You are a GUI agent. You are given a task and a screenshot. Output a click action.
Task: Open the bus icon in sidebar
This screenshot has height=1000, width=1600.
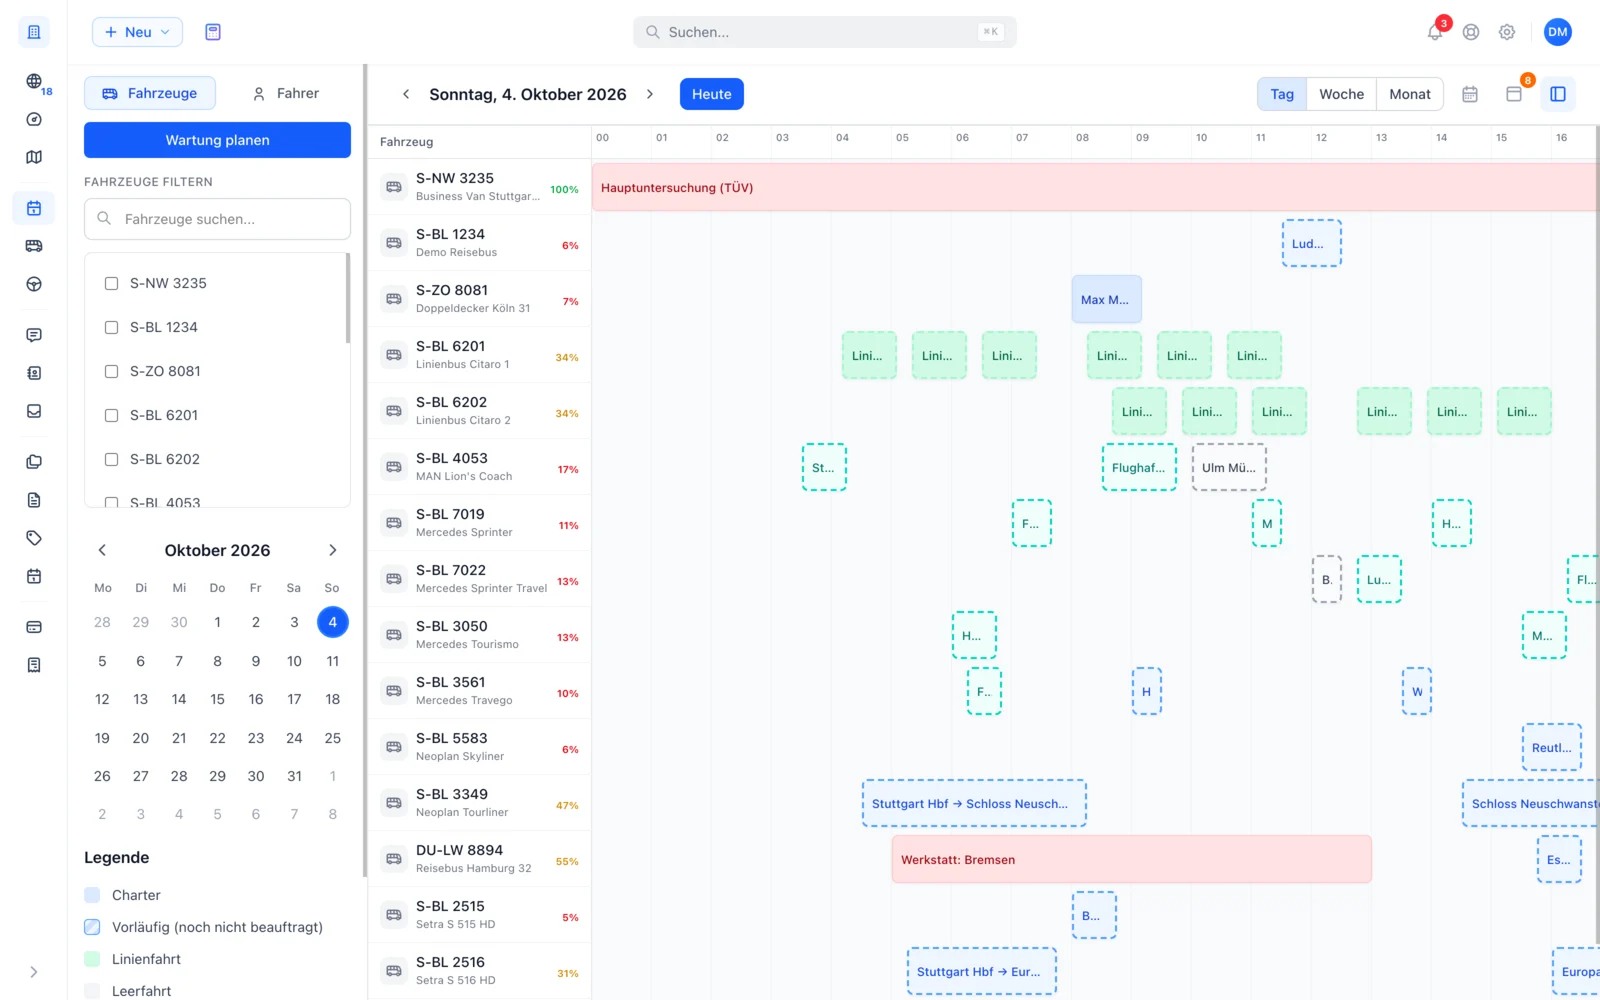coord(34,246)
